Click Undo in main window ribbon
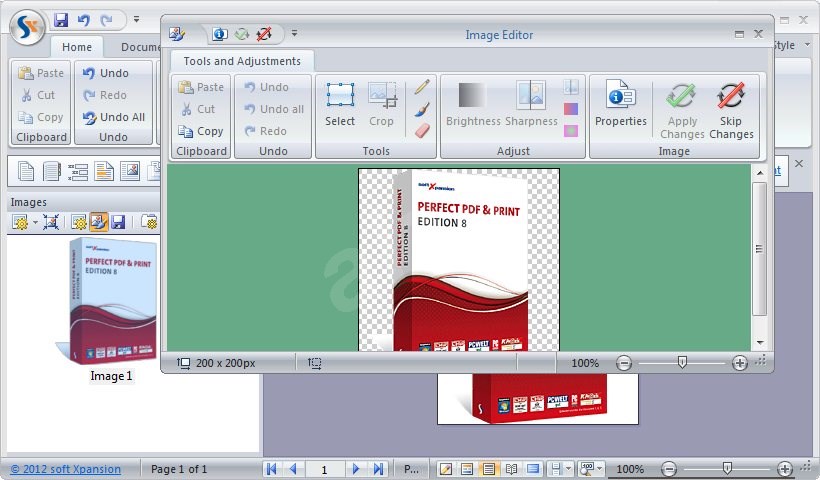 click(106, 73)
